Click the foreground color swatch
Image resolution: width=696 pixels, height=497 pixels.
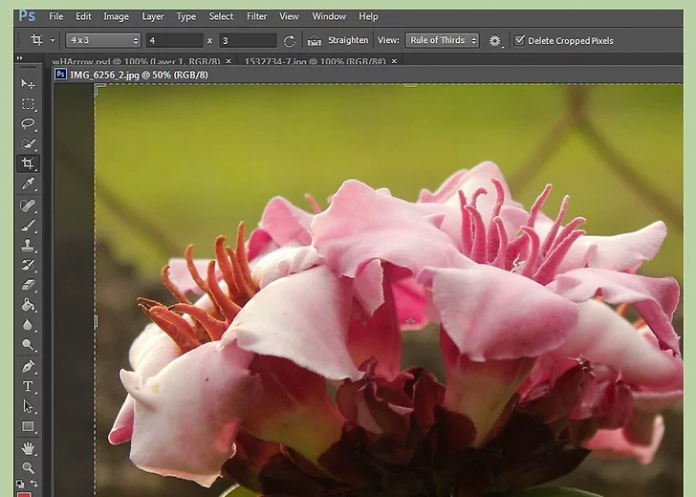tap(24, 493)
